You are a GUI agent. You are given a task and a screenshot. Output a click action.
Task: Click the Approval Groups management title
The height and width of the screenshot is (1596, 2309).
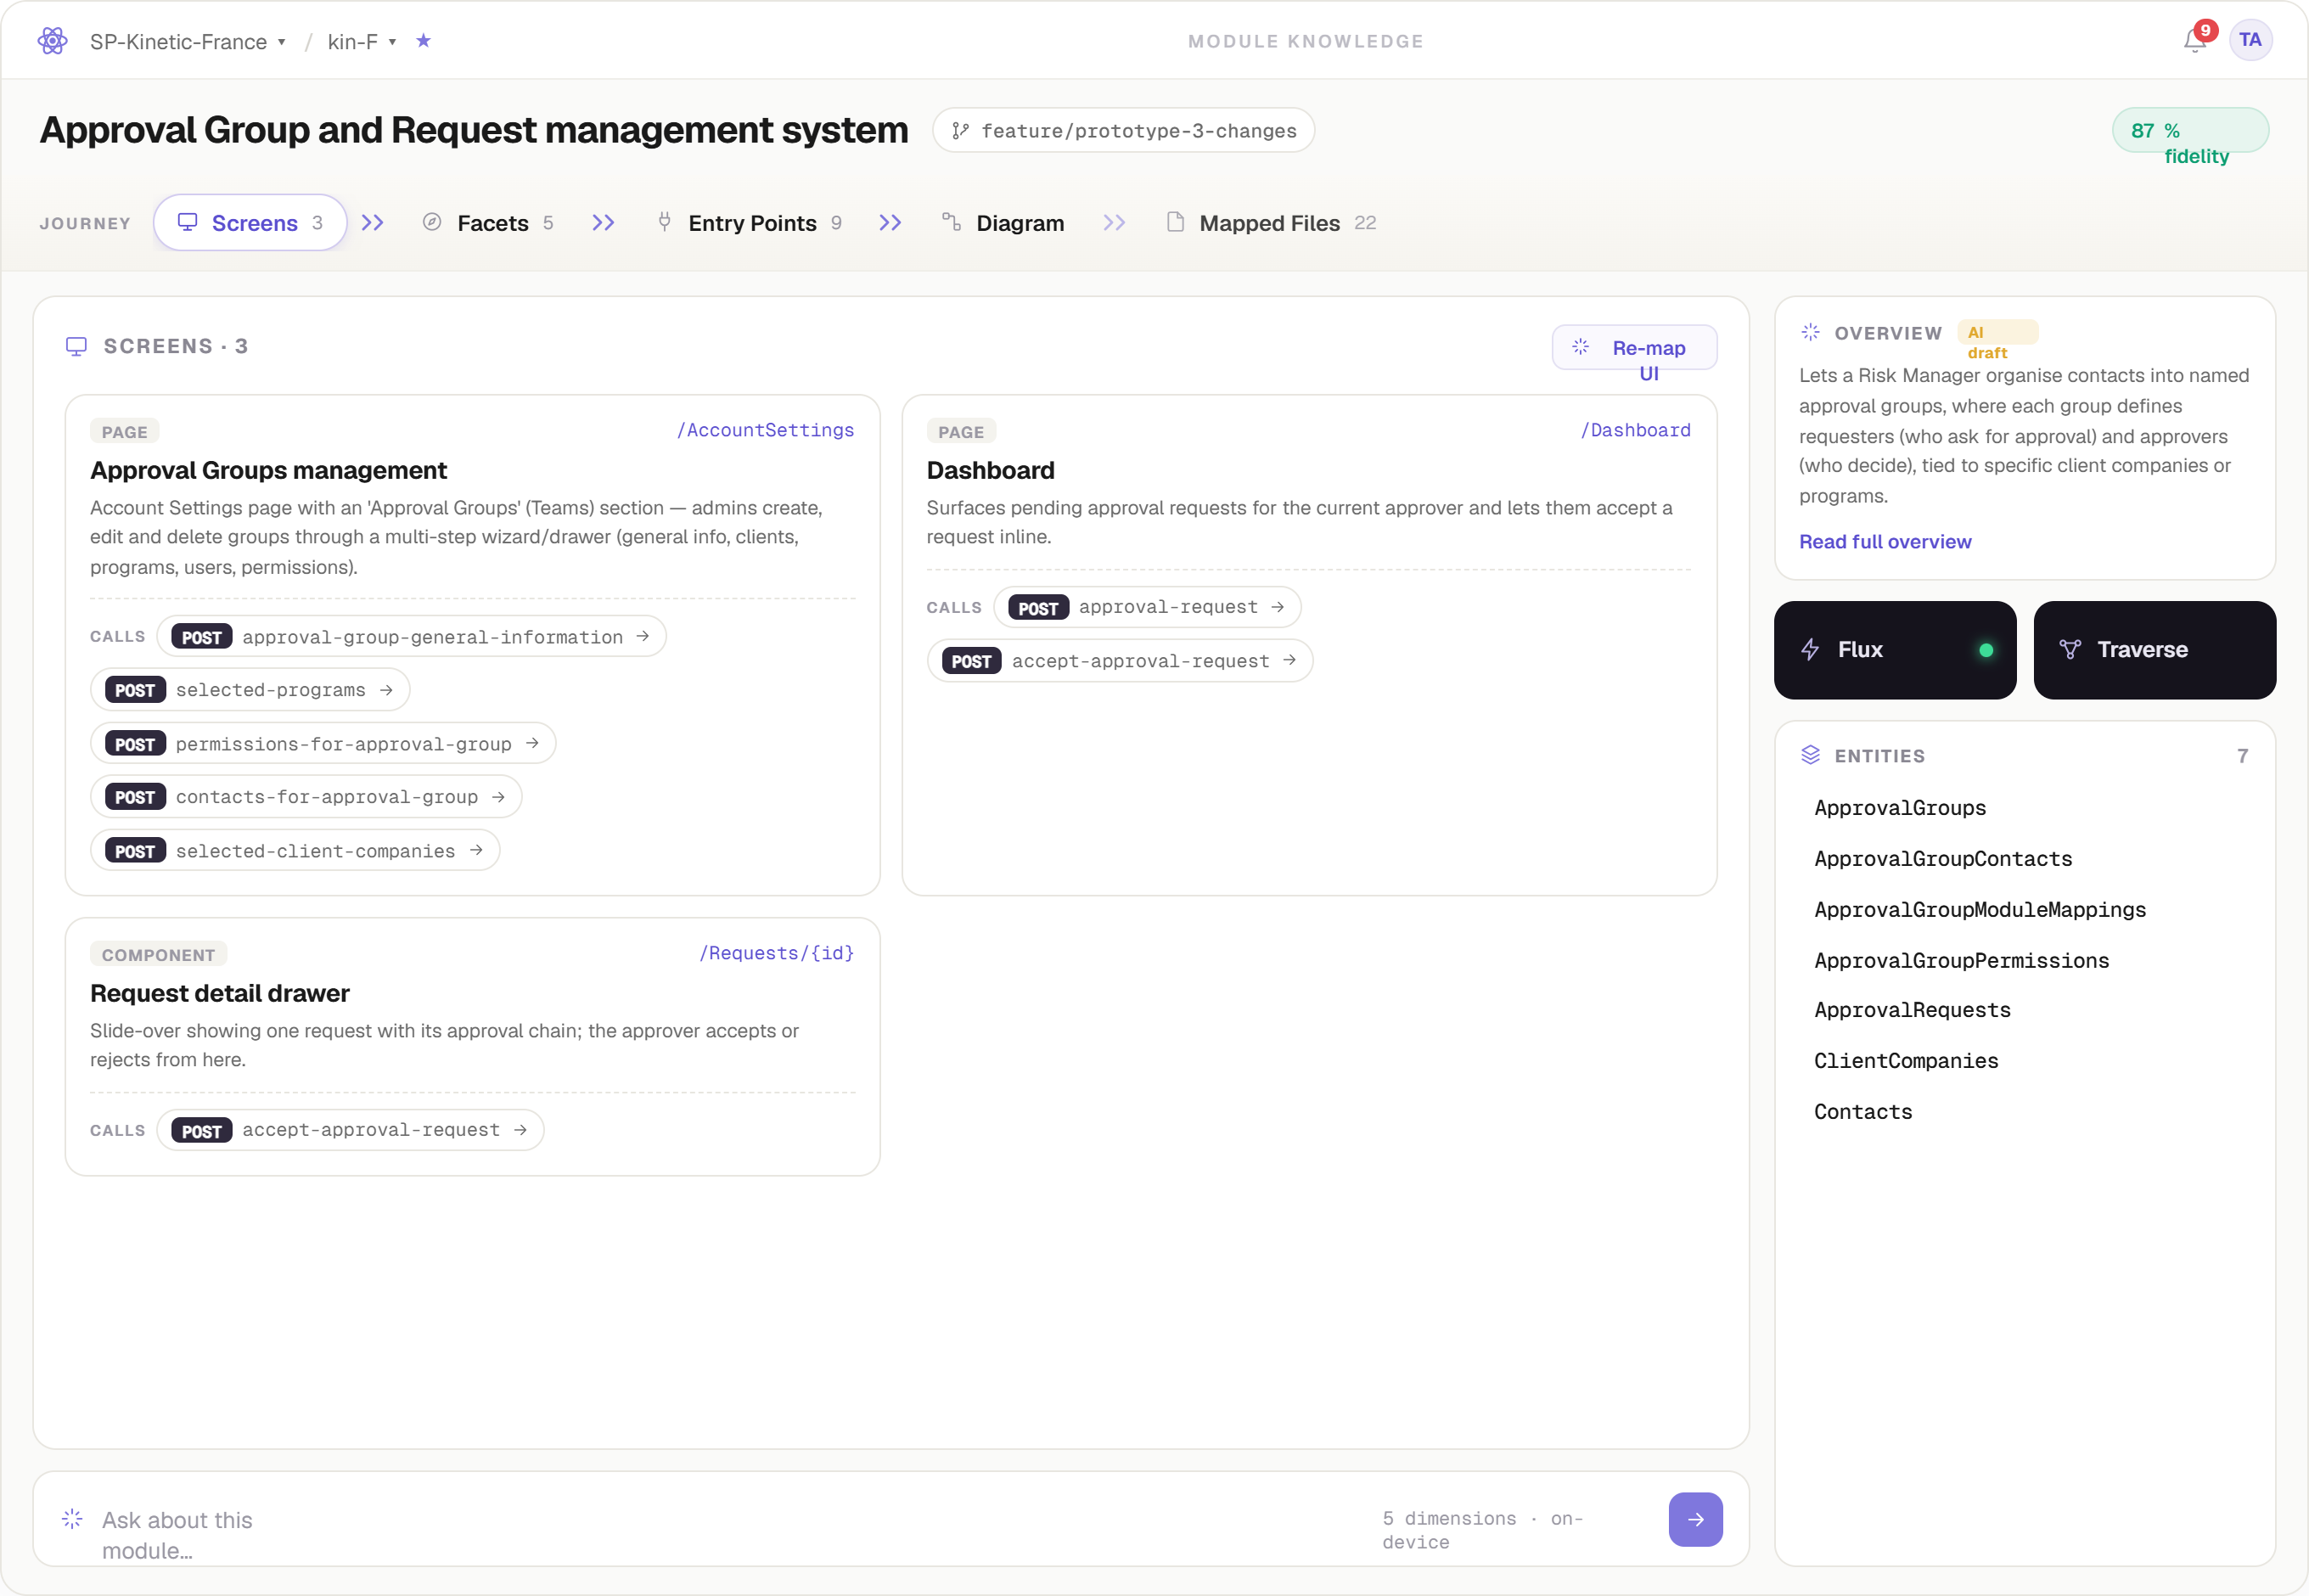click(268, 470)
